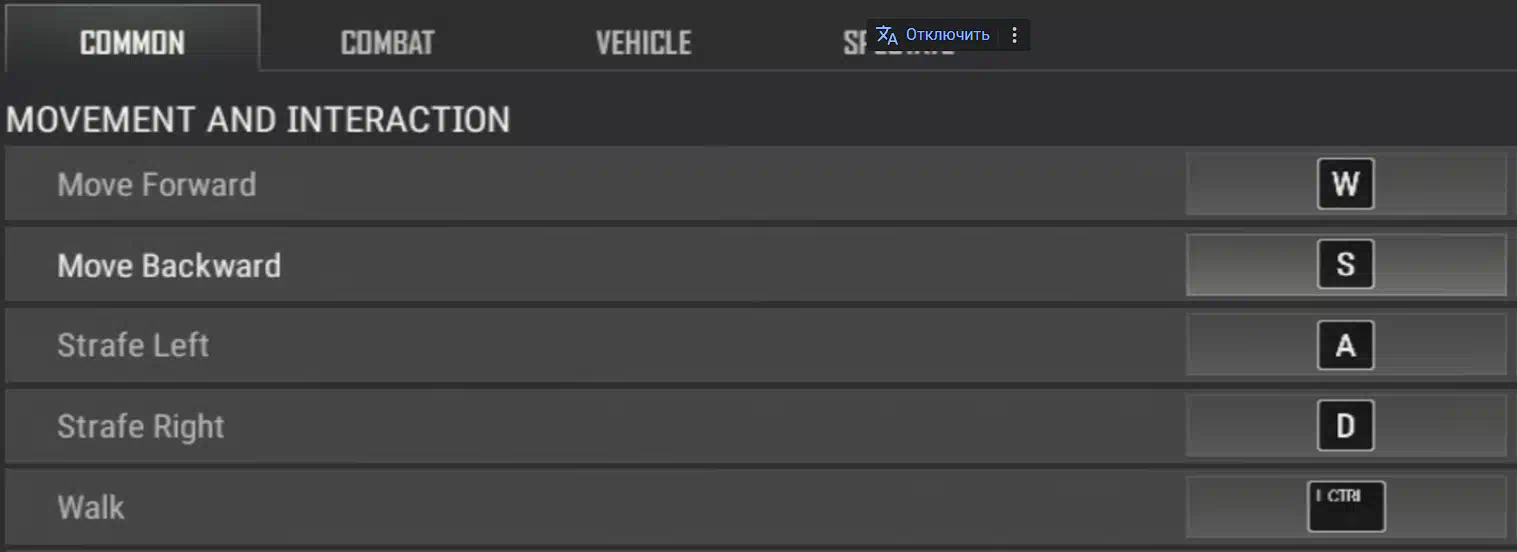Select the D key icon for Strafe Right
The height and width of the screenshot is (552, 1517).
[x=1345, y=426]
